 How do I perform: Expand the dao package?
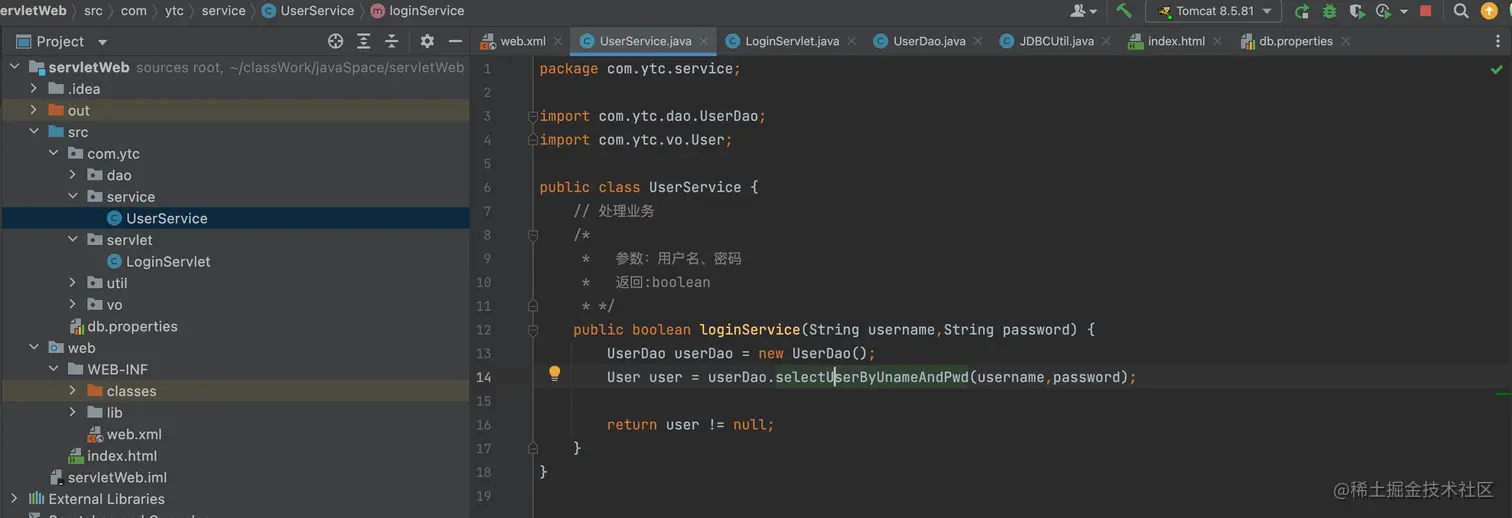point(72,175)
